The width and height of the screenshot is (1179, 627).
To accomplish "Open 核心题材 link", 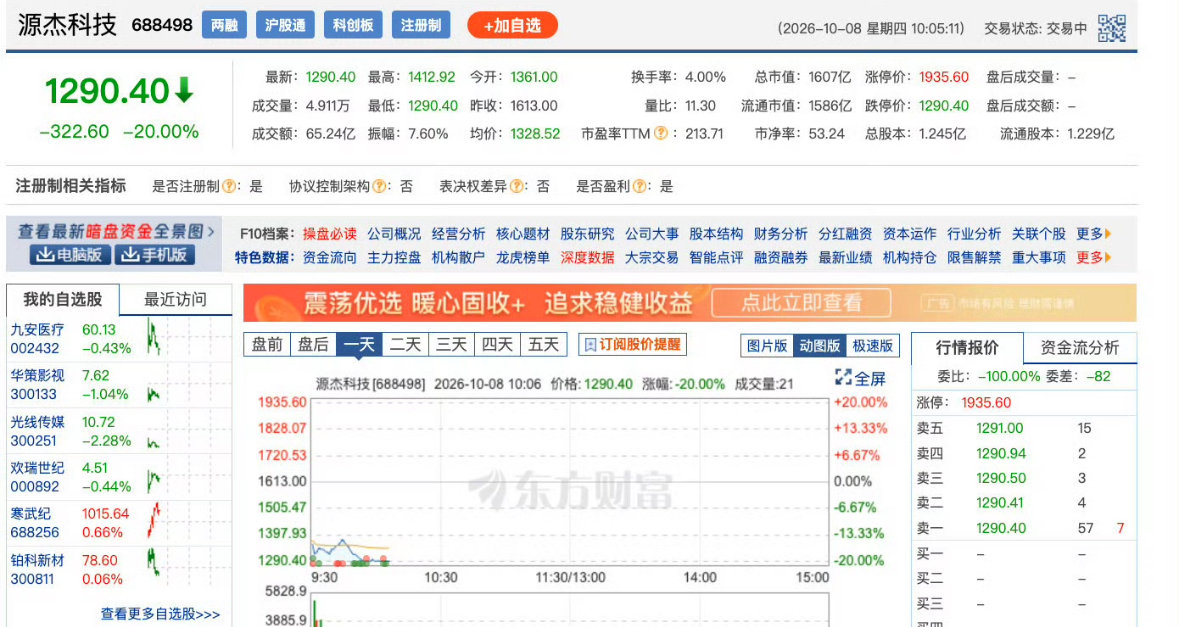I will [x=523, y=234].
